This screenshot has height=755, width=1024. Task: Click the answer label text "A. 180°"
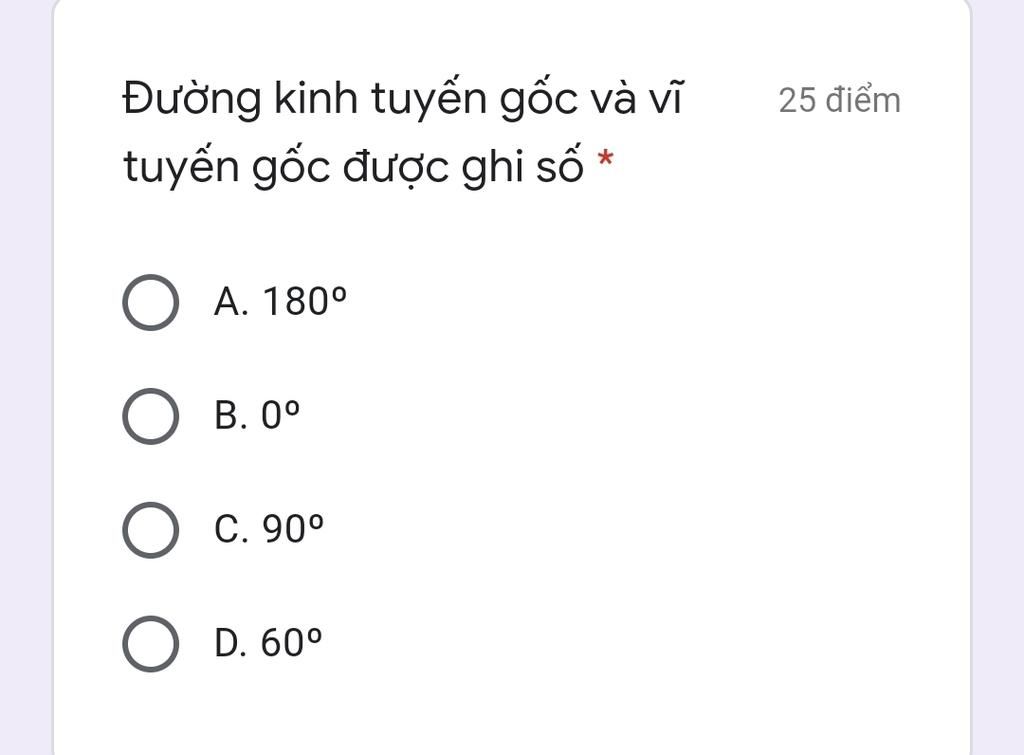pyautogui.click(x=280, y=302)
